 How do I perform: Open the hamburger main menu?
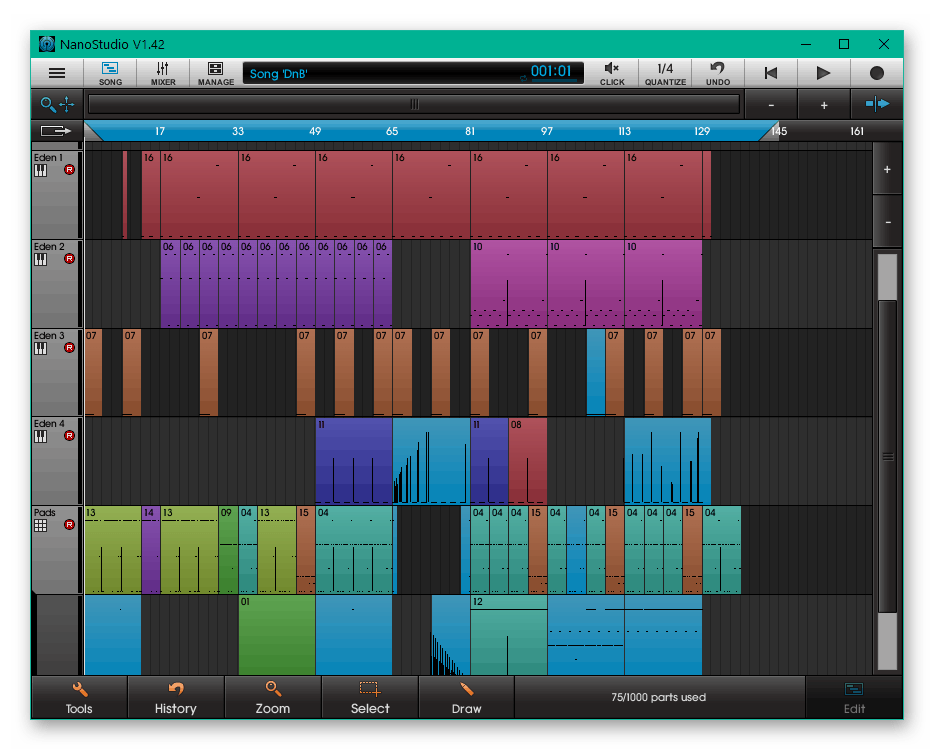[57, 73]
